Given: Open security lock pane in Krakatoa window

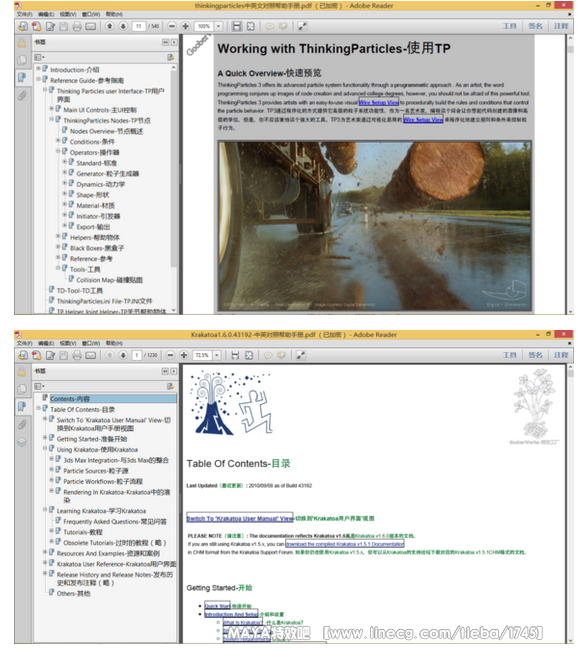Looking at the screenshot, I should click(x=22, y=372).
